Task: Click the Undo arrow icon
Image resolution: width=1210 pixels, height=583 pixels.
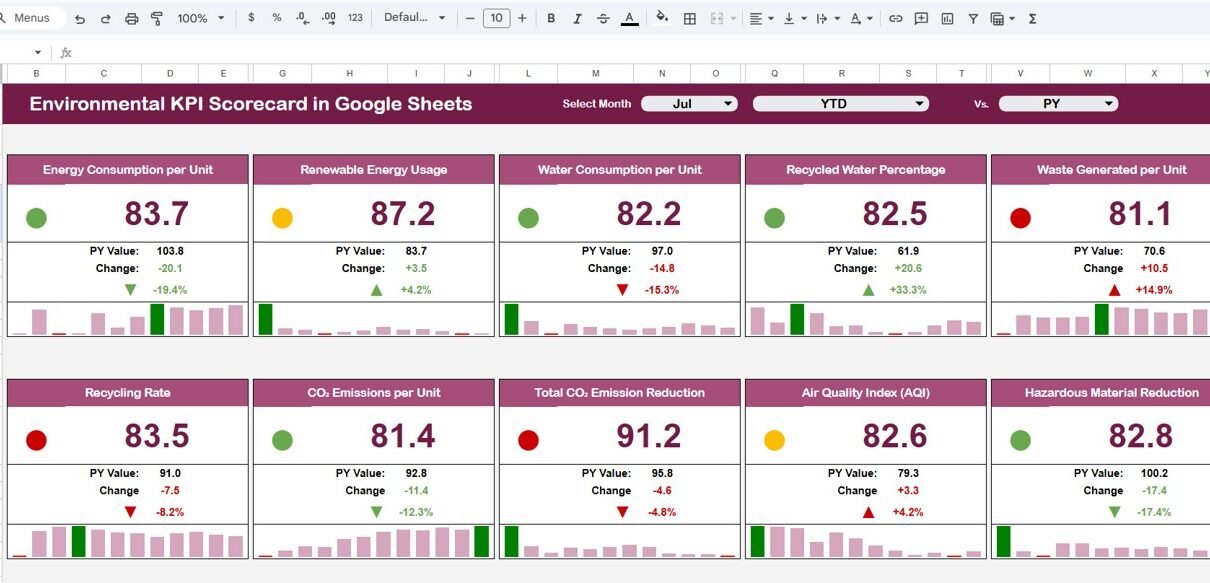Action: (80, 19)
